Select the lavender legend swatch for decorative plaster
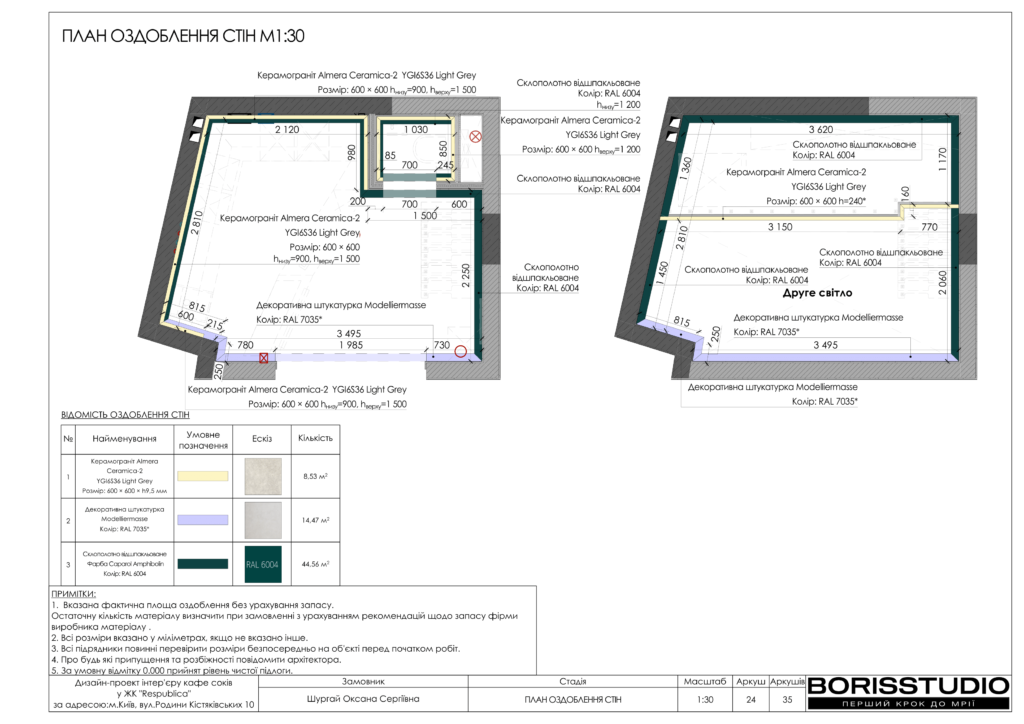The width and height of the screenshot is (1024, 724). (203, 520)
